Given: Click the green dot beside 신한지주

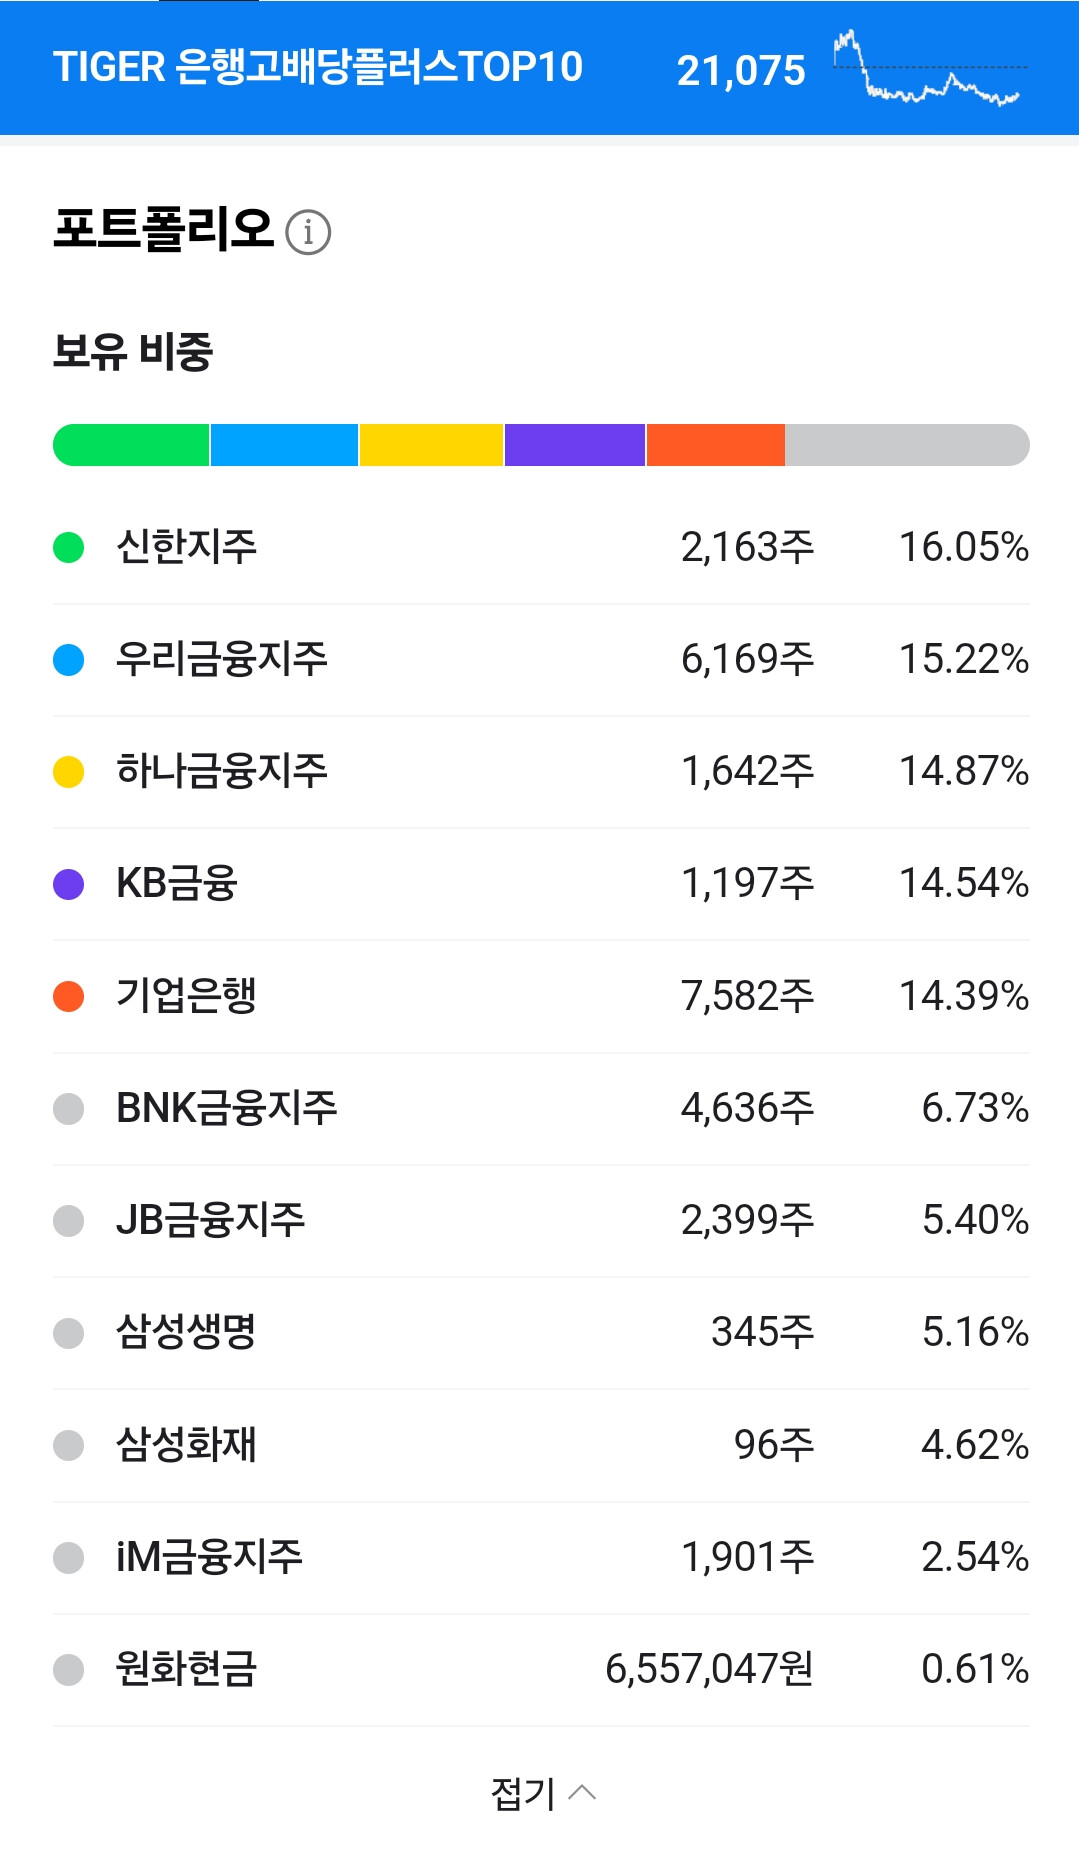Looking at the screenshot, I should point(68,547).
